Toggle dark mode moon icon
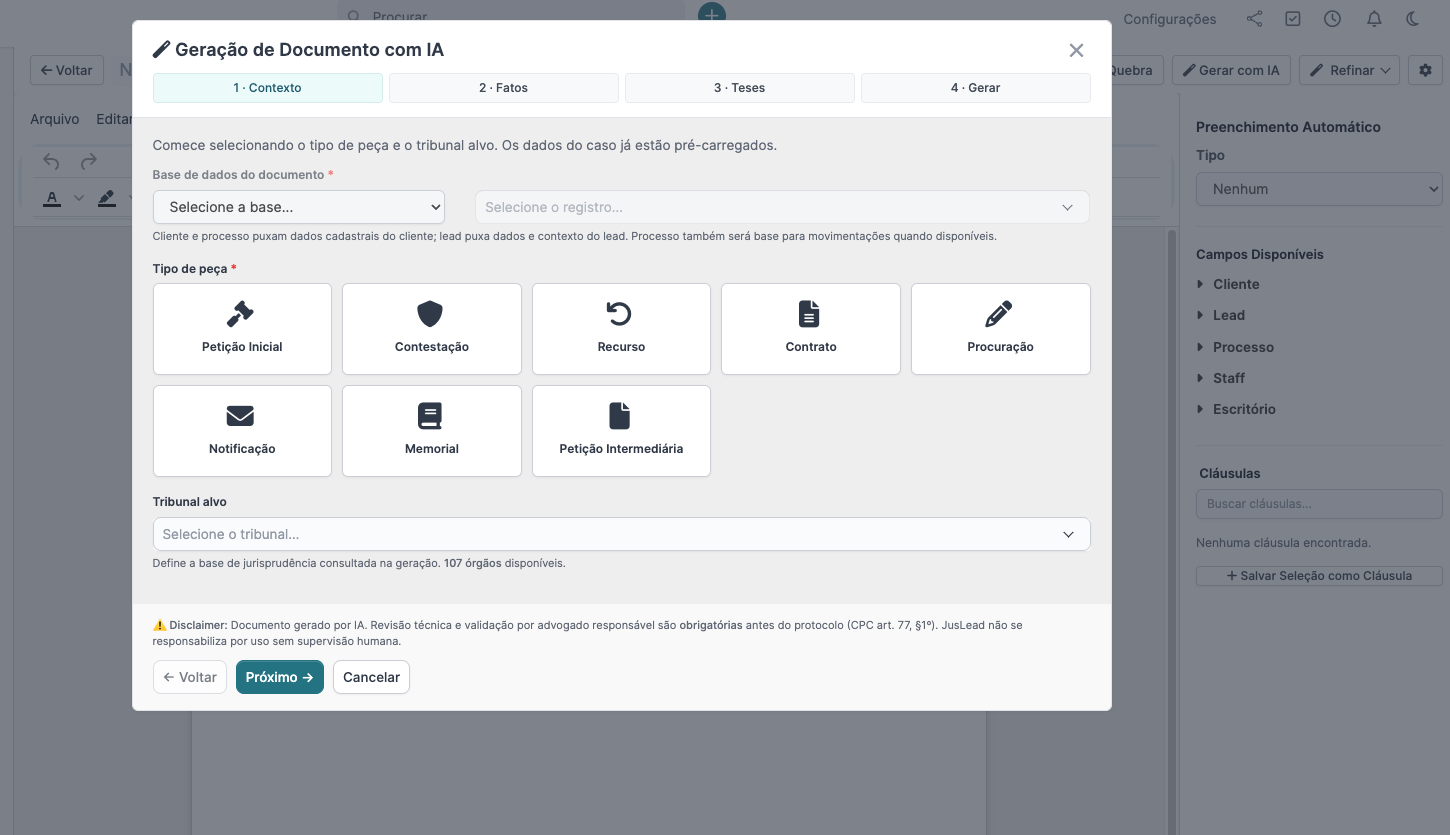The height and width of the screenshot is (835, 1450). [1413, 19]
